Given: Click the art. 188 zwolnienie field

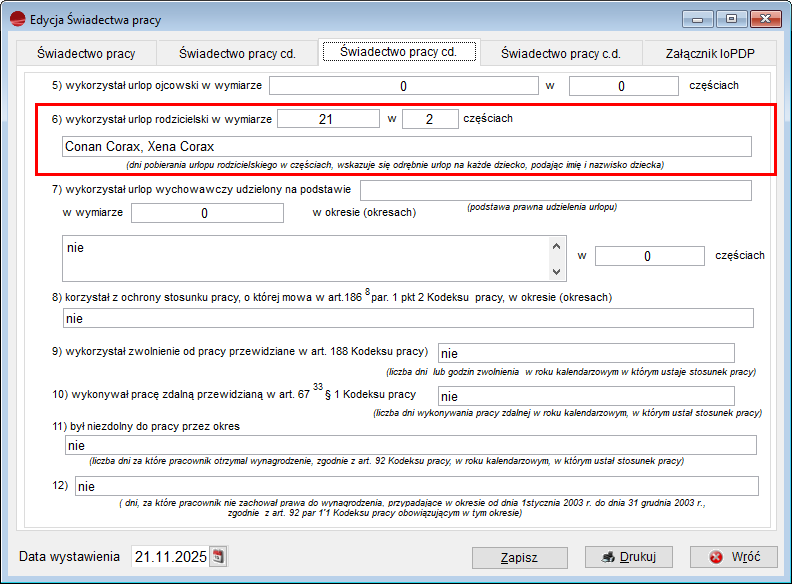Looking at the screenshot, I should point(586,353).
